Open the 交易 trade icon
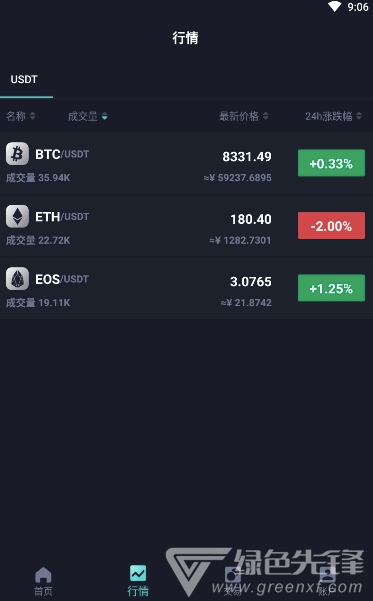 232,575
